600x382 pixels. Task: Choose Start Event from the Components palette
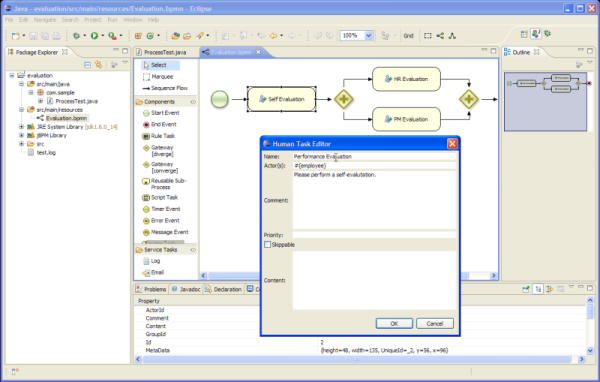[161, 113]
